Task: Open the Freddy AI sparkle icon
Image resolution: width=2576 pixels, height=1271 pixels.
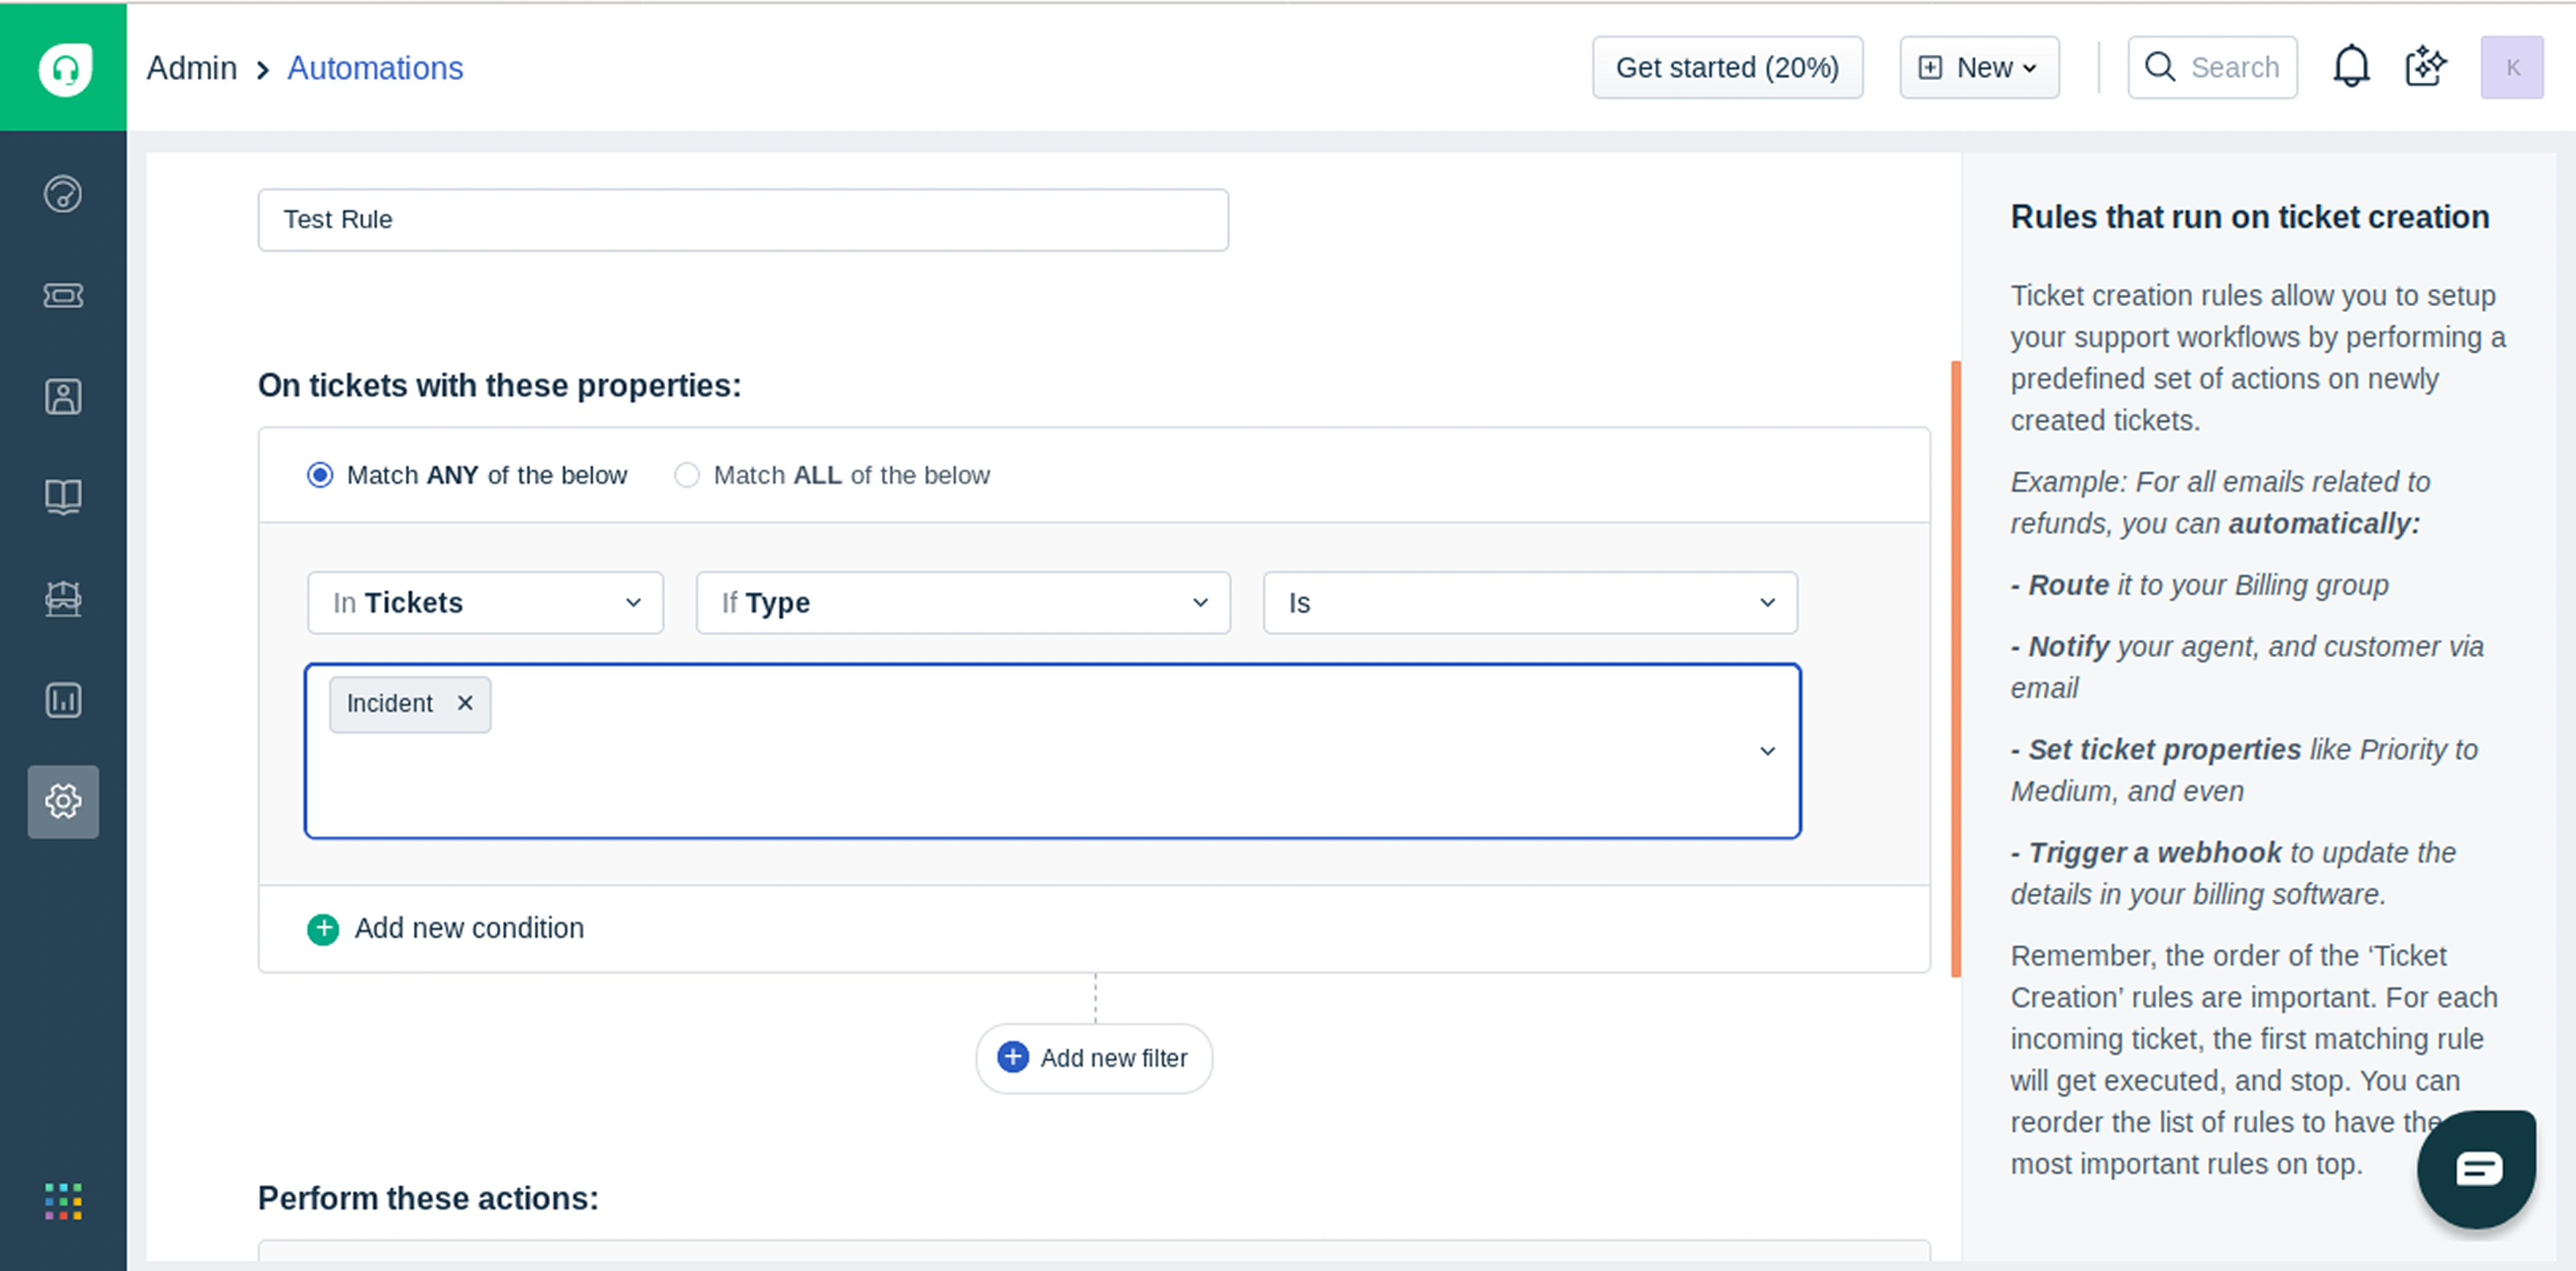Action: (2425, 67)
